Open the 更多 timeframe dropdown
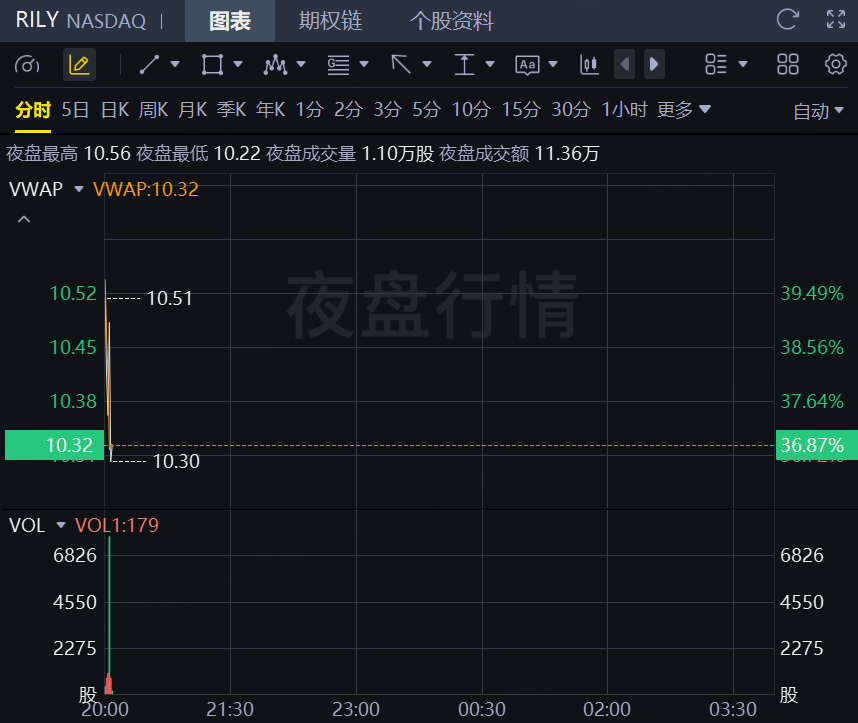 pyautogui.click(x=684, y=110)
